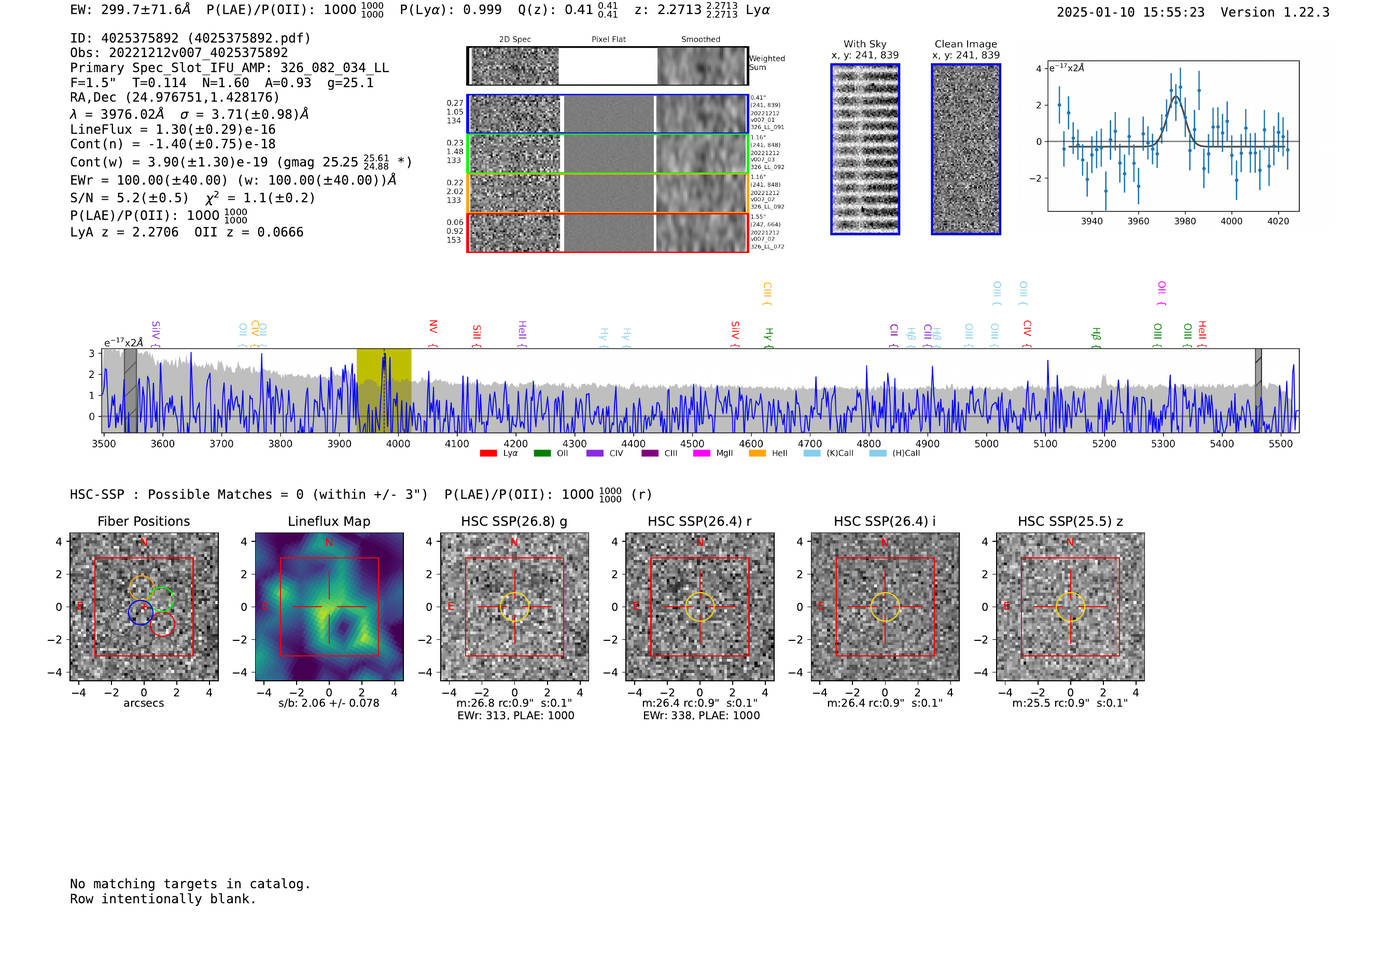Click the Row intentionally blank text
The image size is (1400, 953).
point(163,899)
